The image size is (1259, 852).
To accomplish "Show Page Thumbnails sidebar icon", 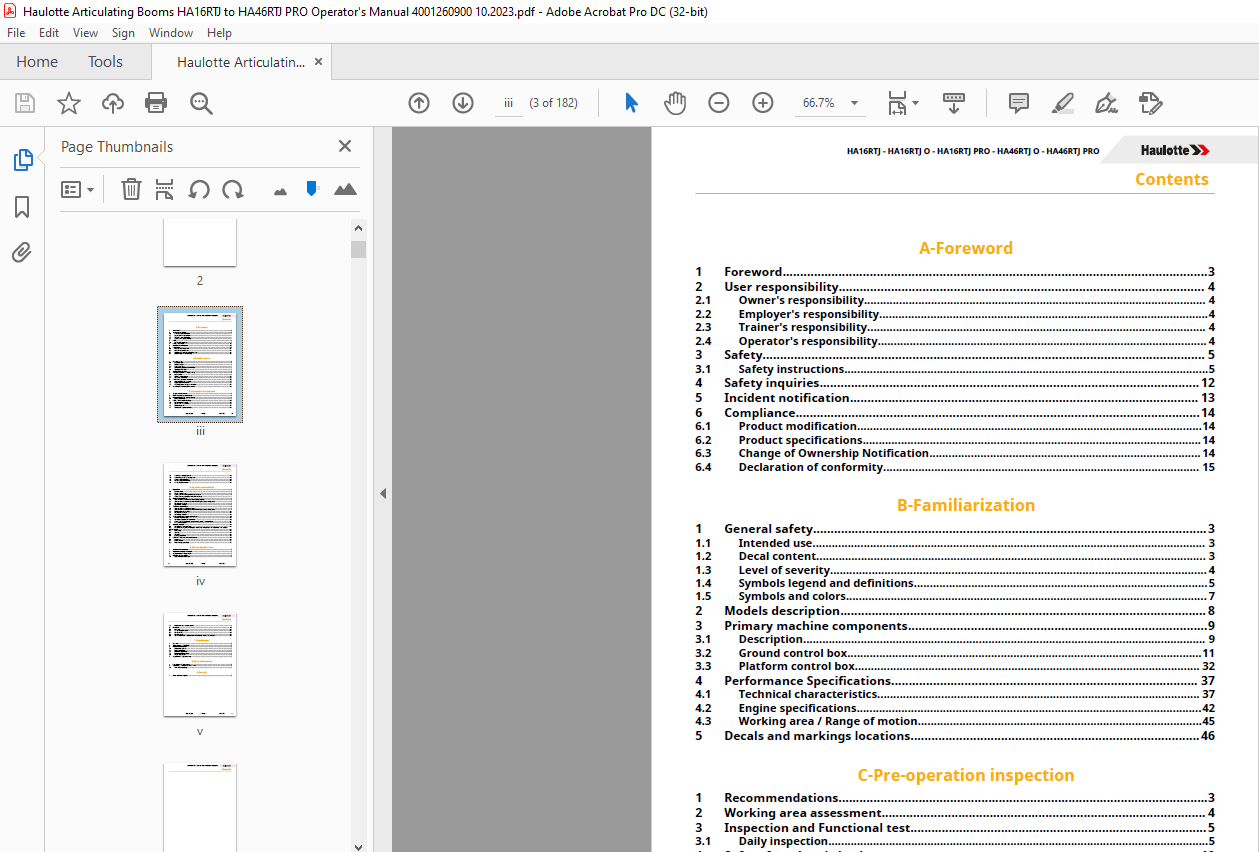I will (x=22, y=160).
